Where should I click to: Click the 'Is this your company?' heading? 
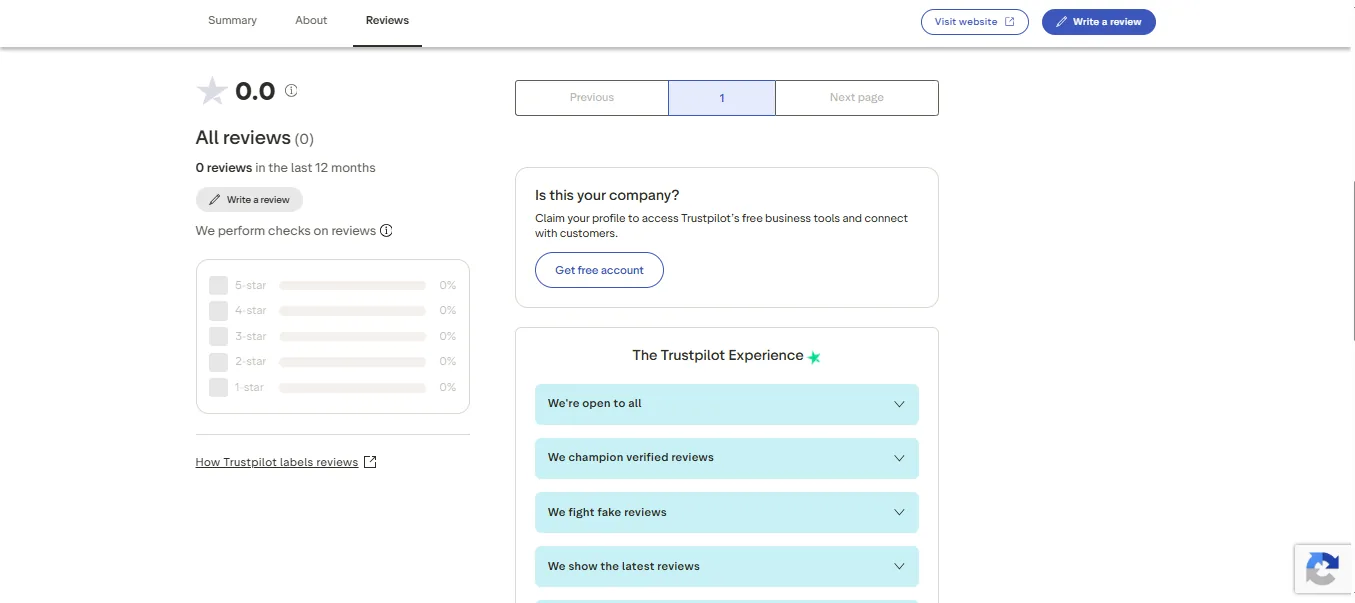pyautogui.click(x=607, y=196)
